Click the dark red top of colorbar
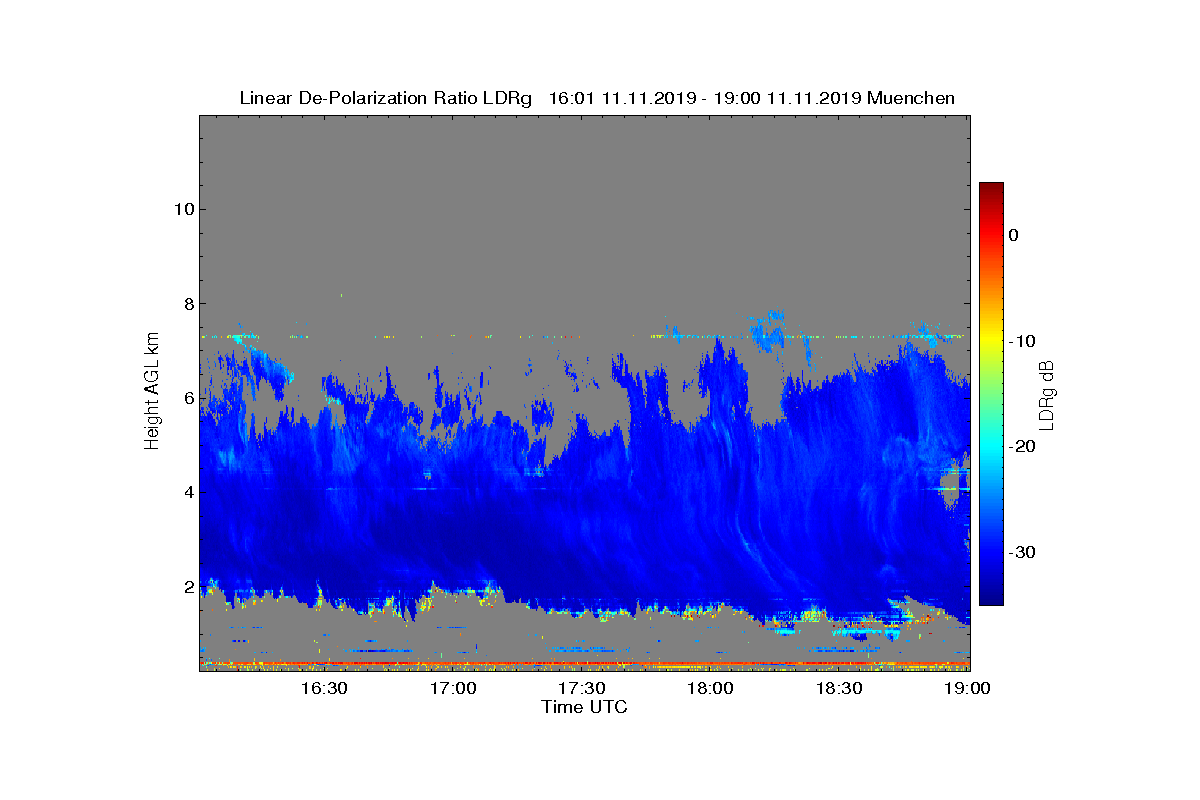 (991, 190)
